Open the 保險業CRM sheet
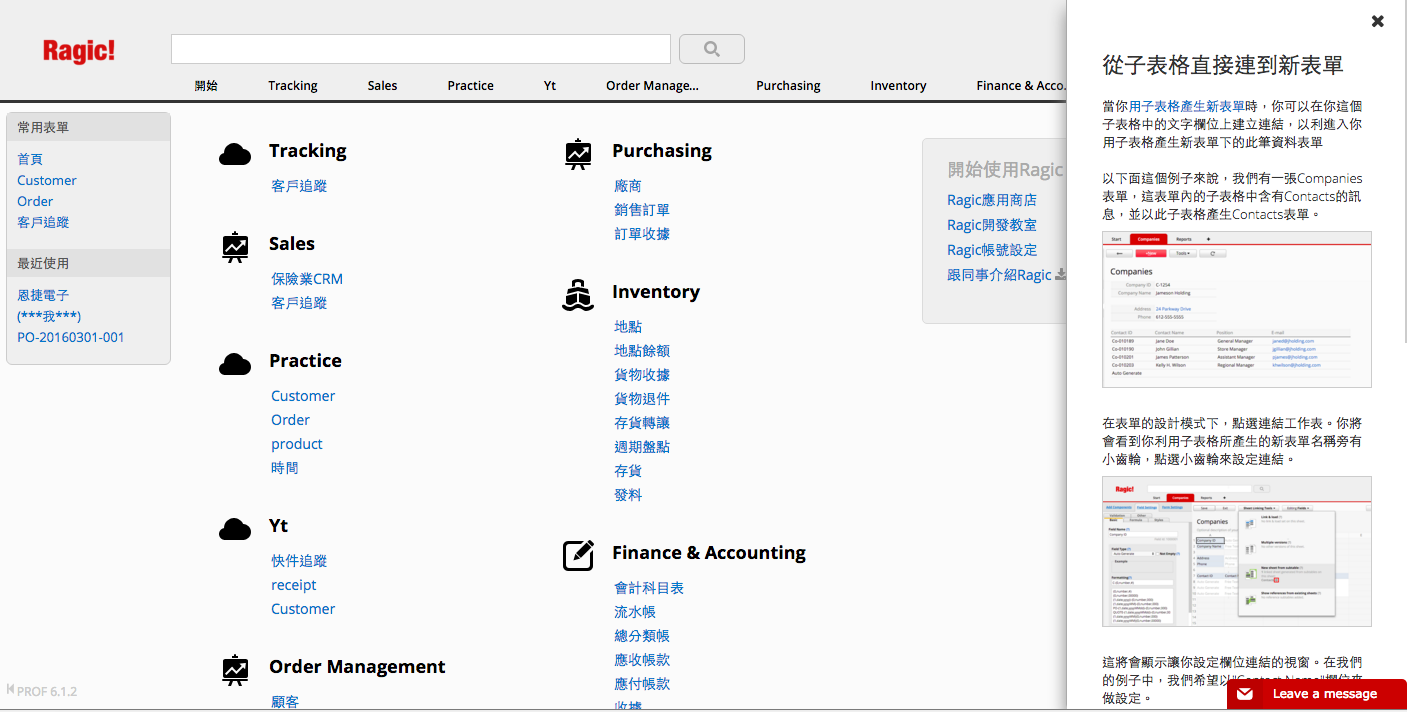This screenshot has width=1407, height=712. (x=307, y=279)
